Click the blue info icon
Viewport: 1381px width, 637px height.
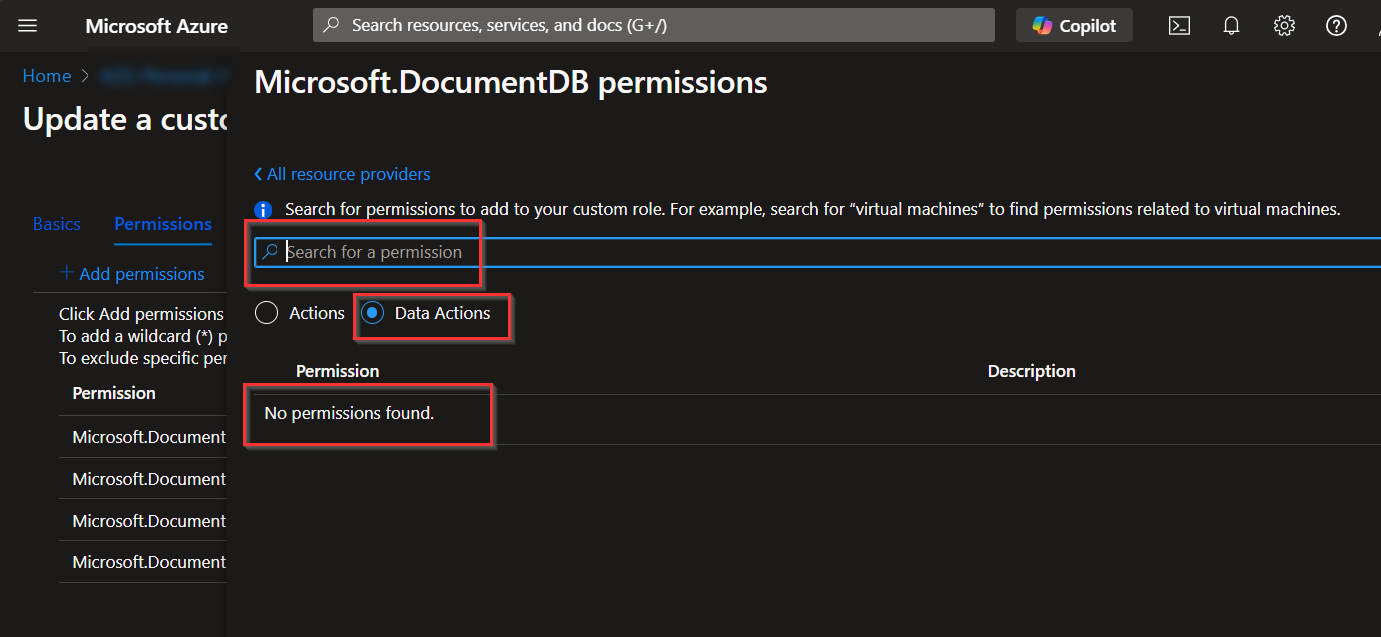click(263, 210)
